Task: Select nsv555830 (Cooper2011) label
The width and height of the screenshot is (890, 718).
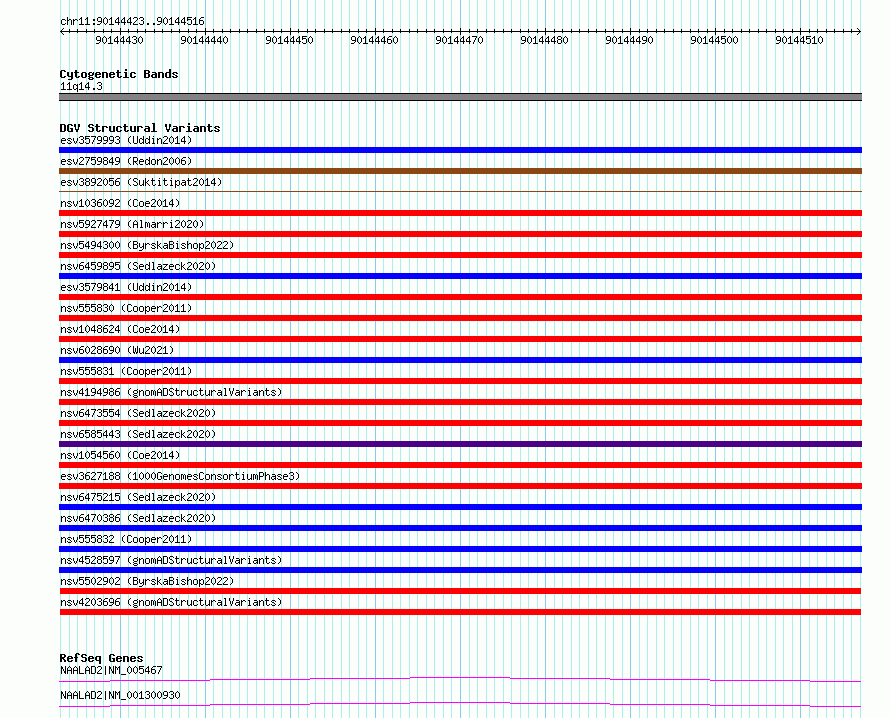Action: 126,308
